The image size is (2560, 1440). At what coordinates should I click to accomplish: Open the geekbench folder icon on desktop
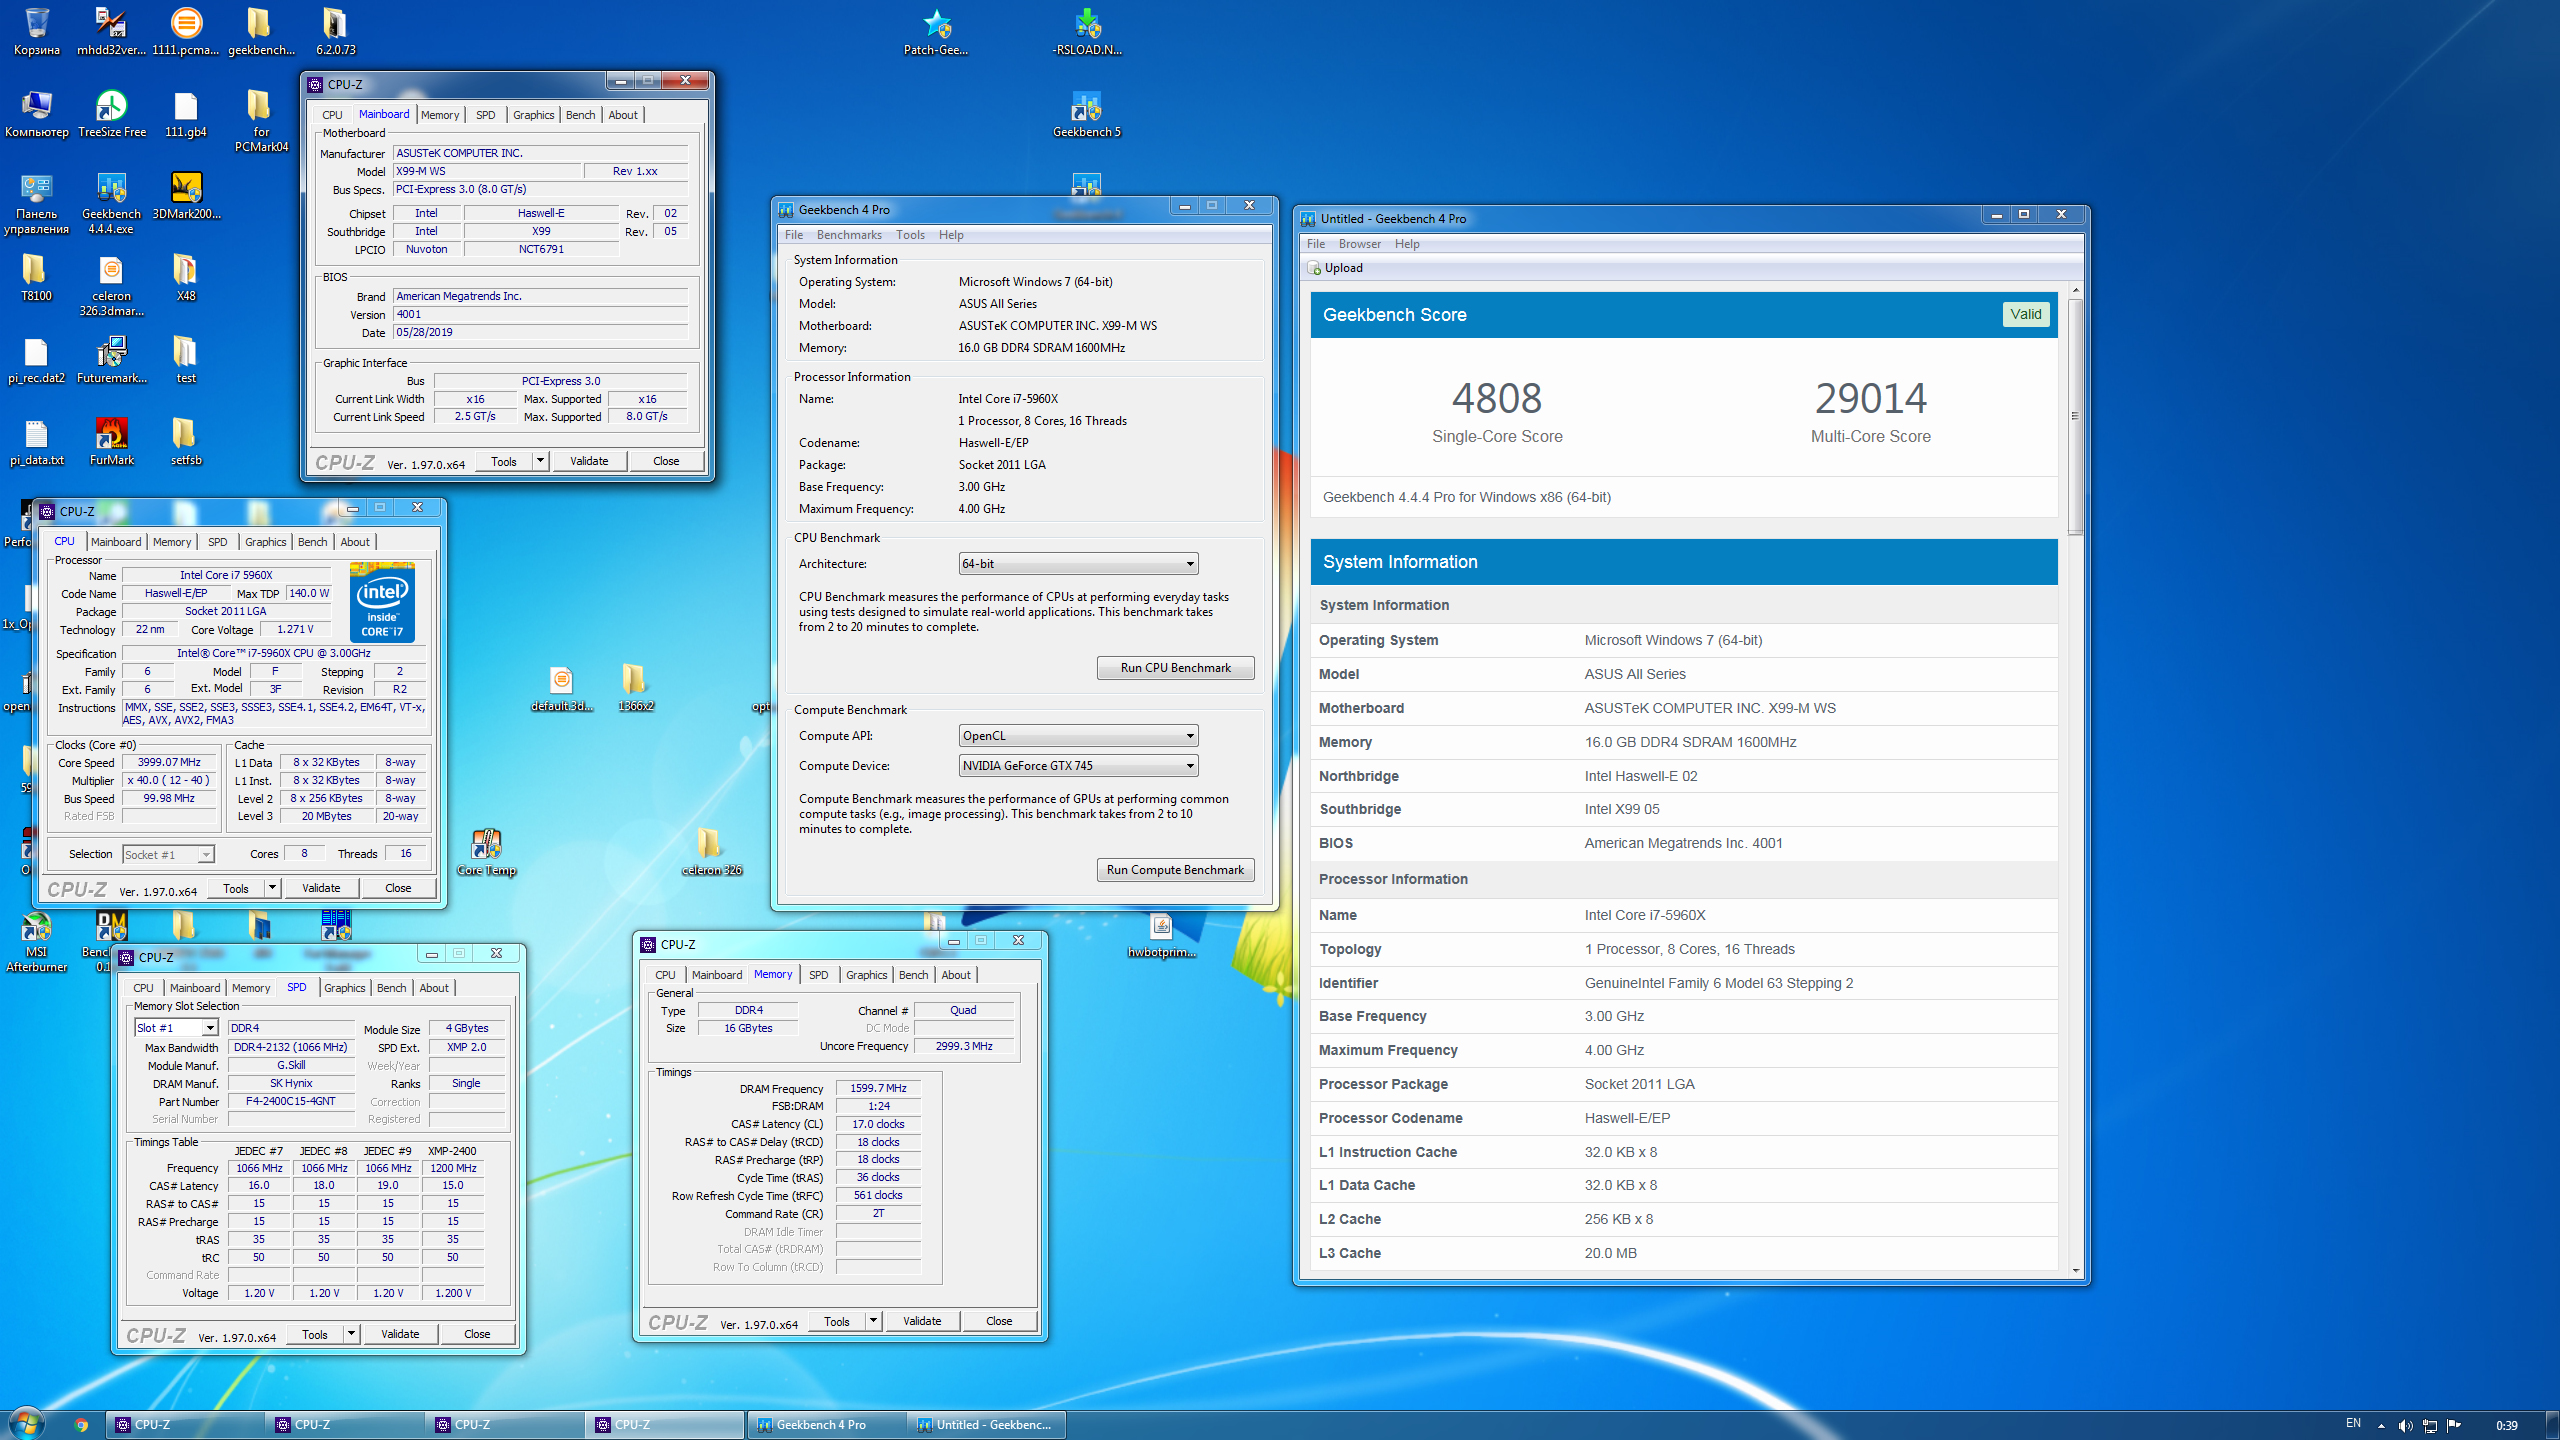pos(261,31)
